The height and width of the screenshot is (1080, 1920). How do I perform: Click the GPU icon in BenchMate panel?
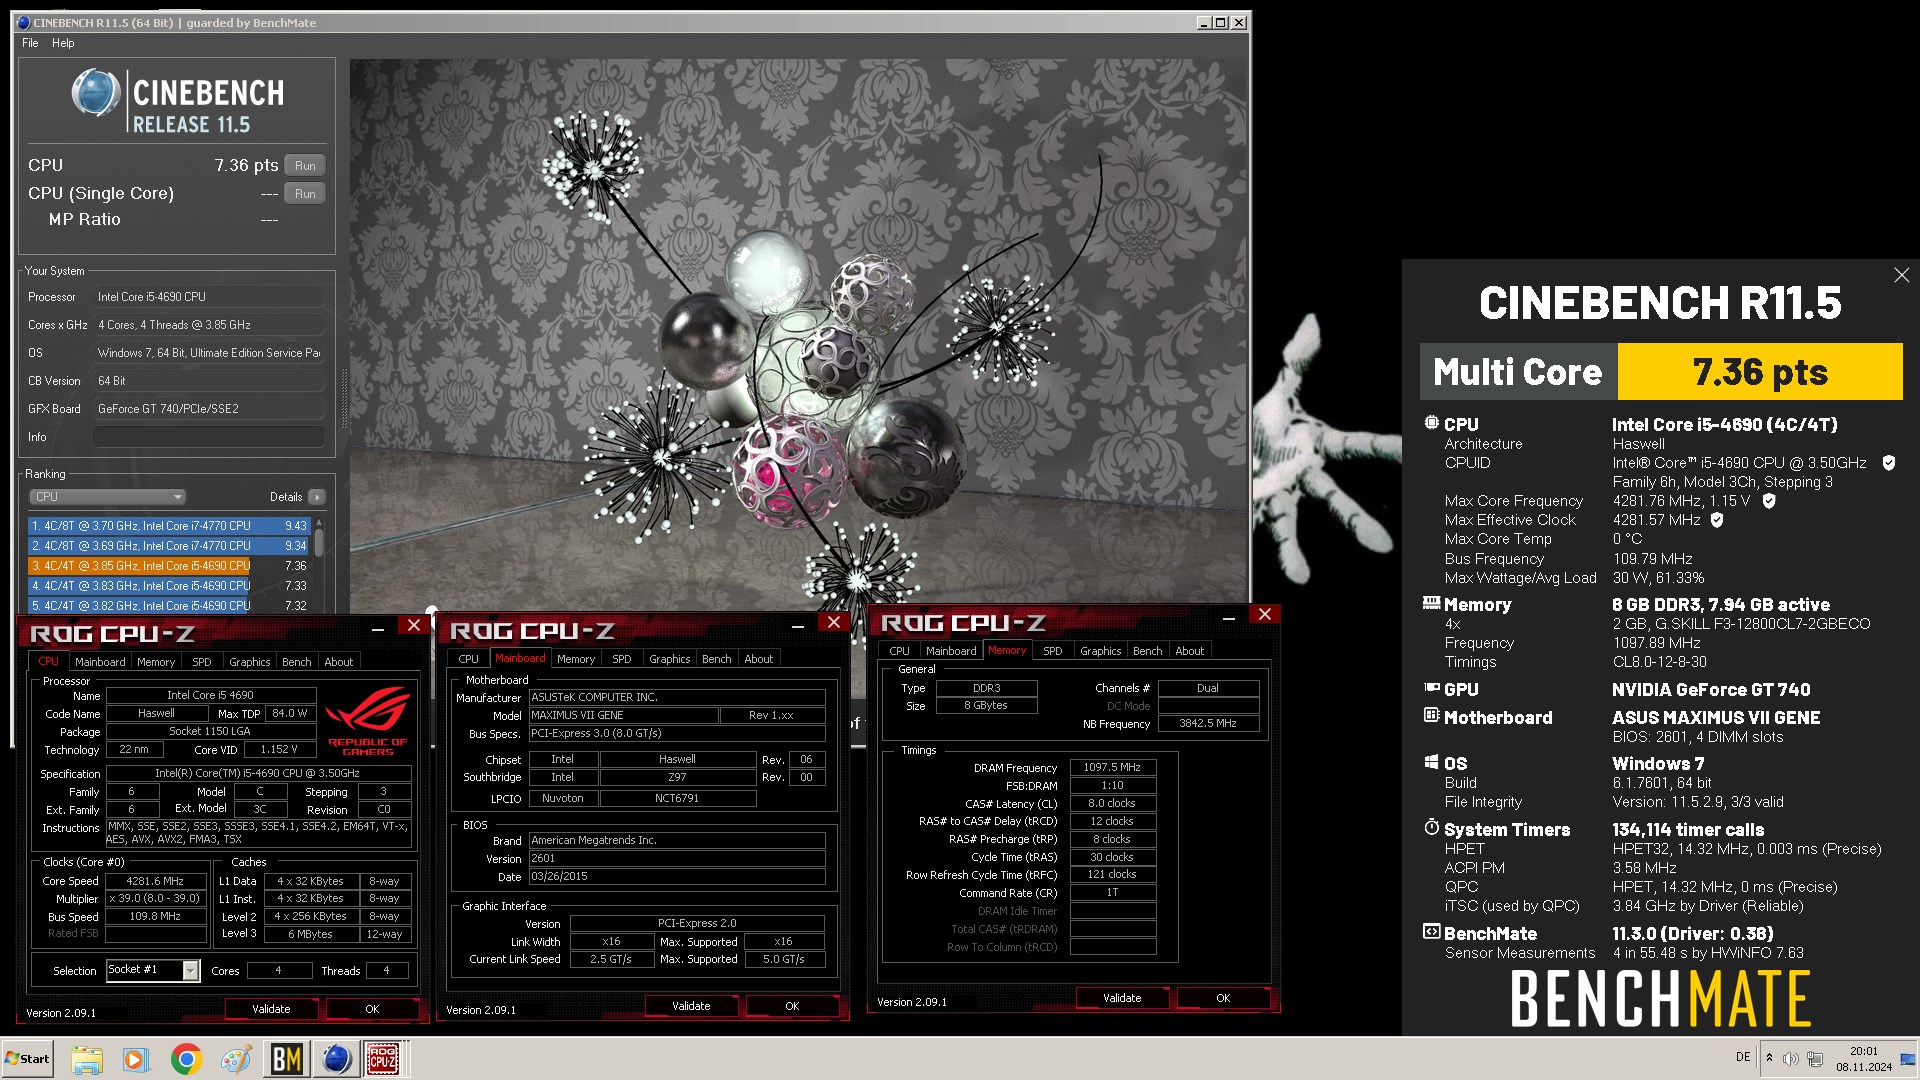point(1432,688)
